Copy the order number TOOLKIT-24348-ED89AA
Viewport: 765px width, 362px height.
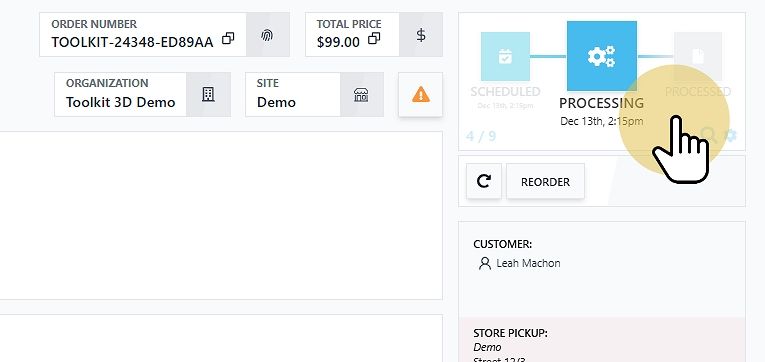[228, 38]
